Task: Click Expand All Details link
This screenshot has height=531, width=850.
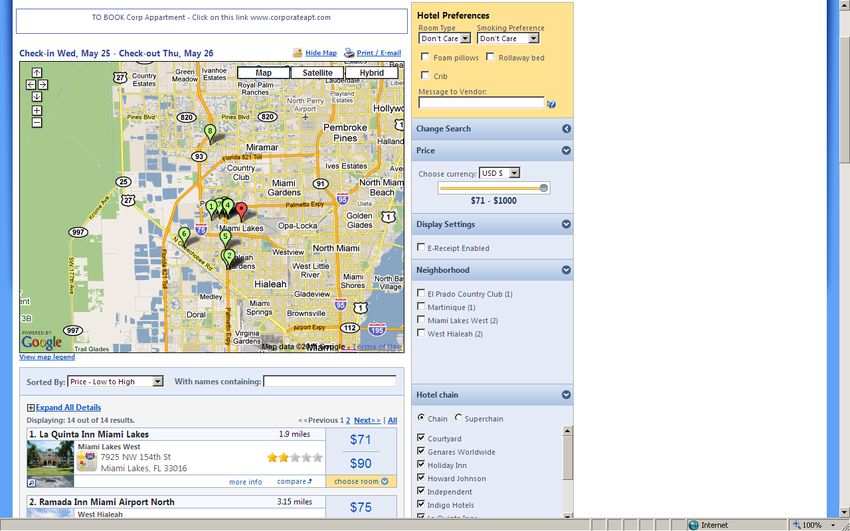Action: pyautogui.click(x=68, y=407)
